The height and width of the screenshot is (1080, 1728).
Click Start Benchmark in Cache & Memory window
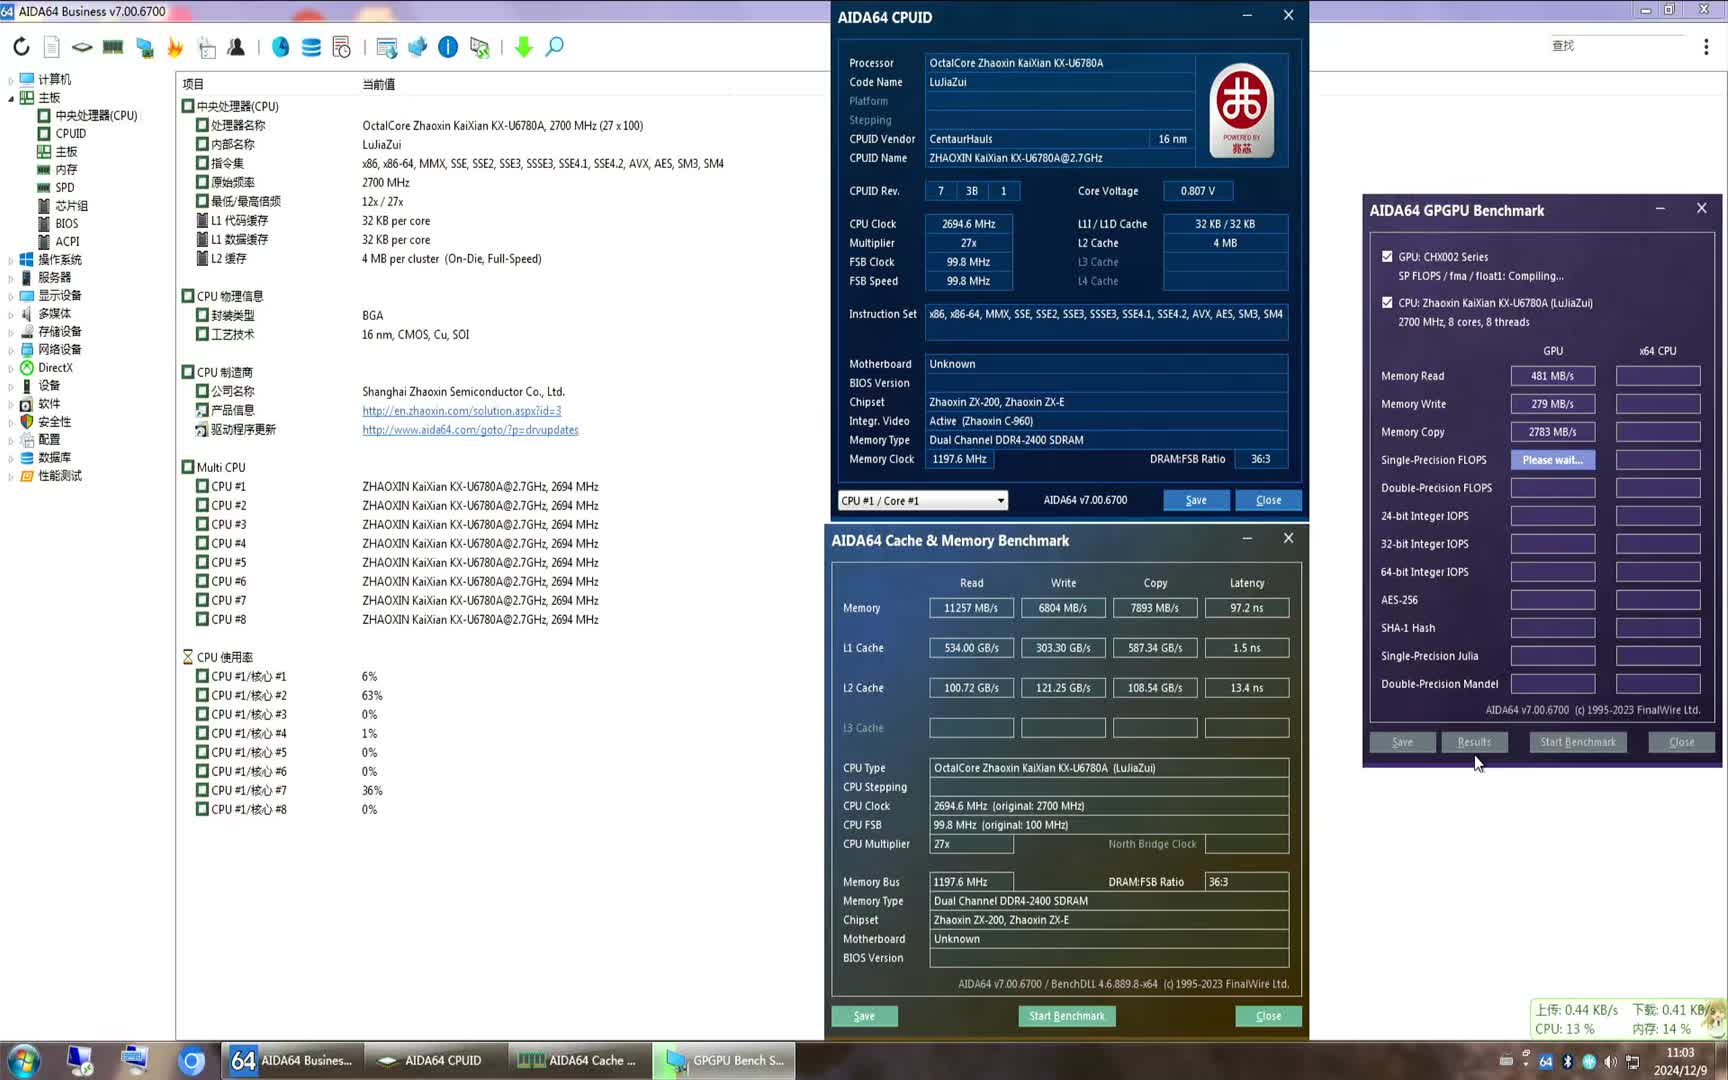(x=1066, y=1016)
